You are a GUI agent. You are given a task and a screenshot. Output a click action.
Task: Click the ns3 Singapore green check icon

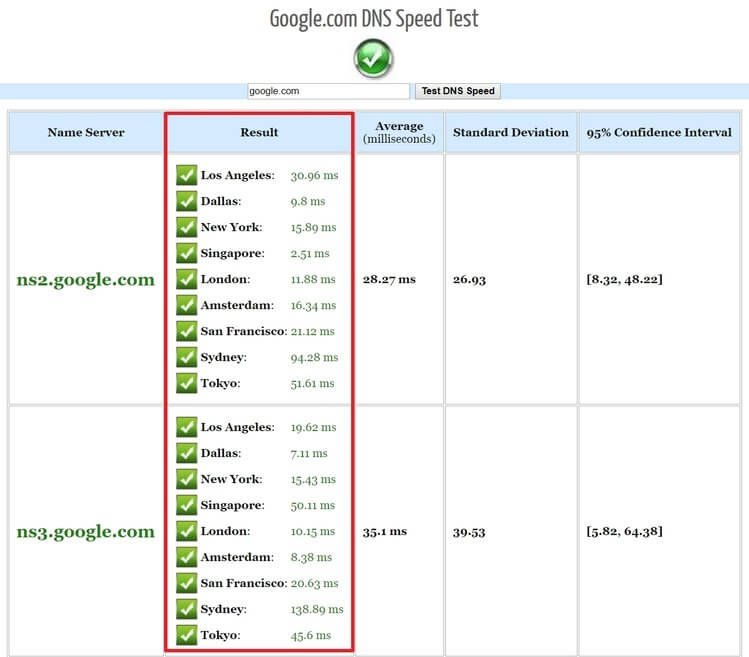[x=186, y=505]
